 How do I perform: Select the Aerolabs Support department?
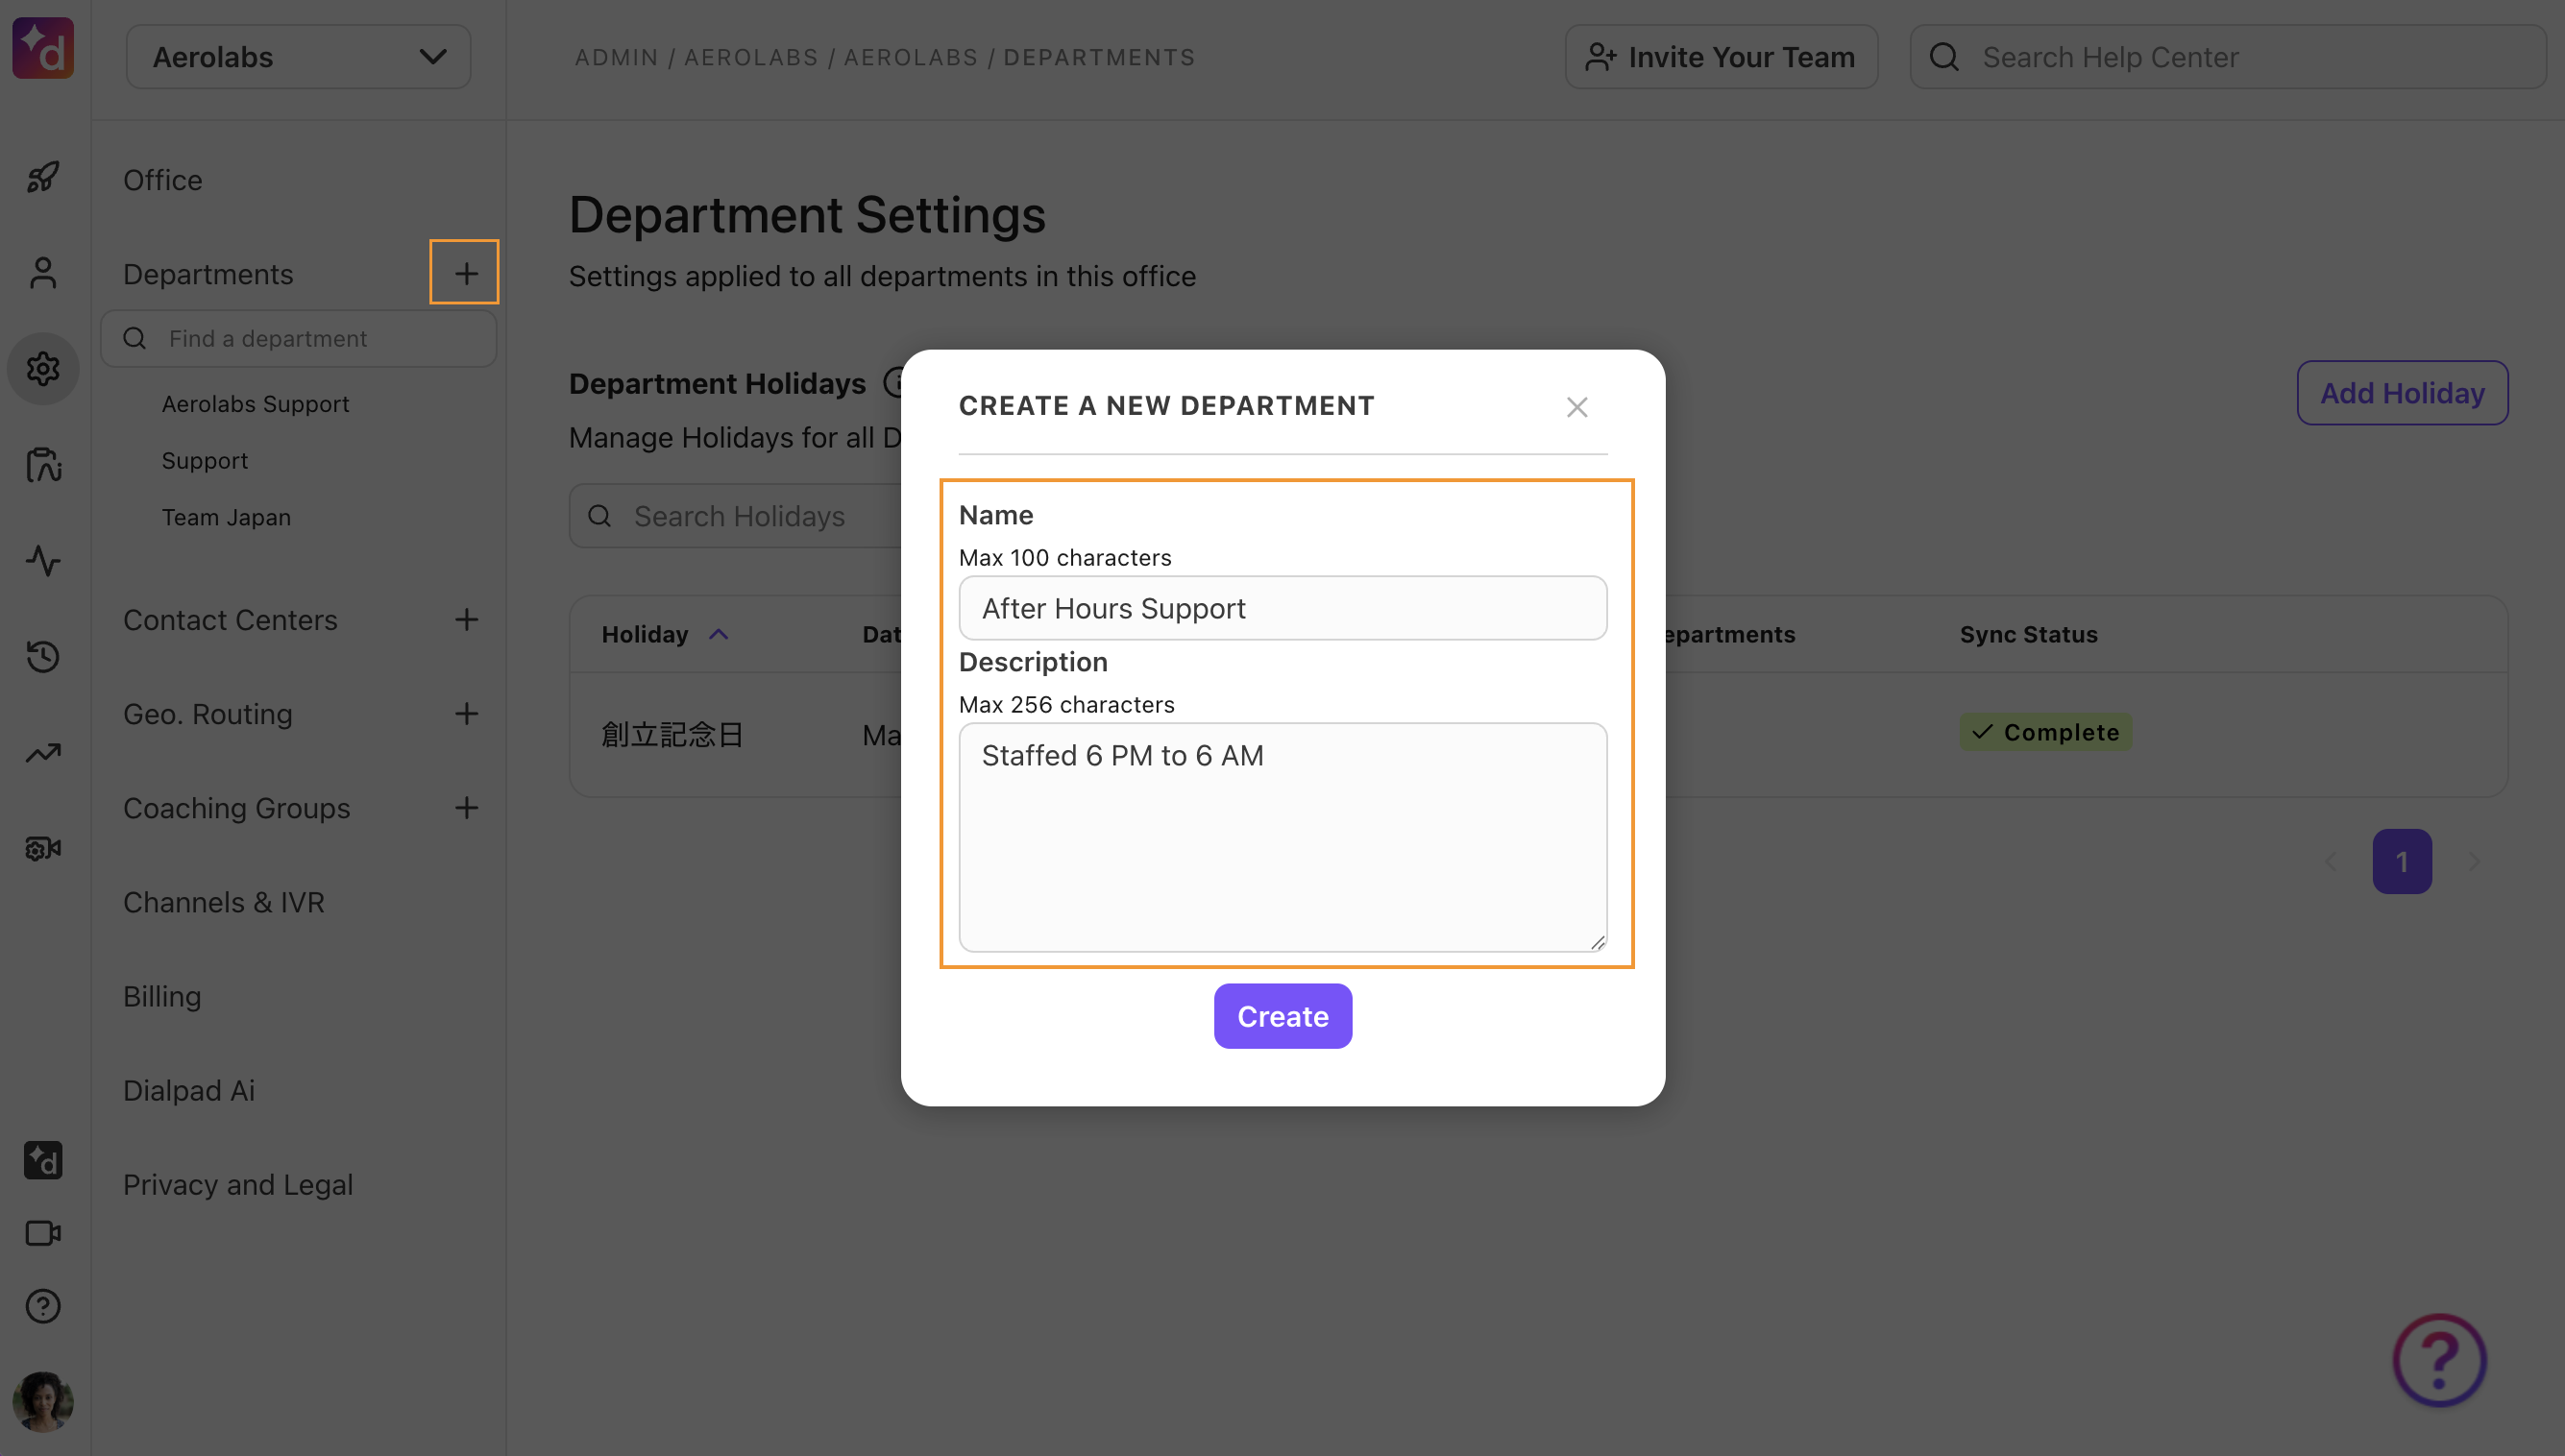pos(256,404)
